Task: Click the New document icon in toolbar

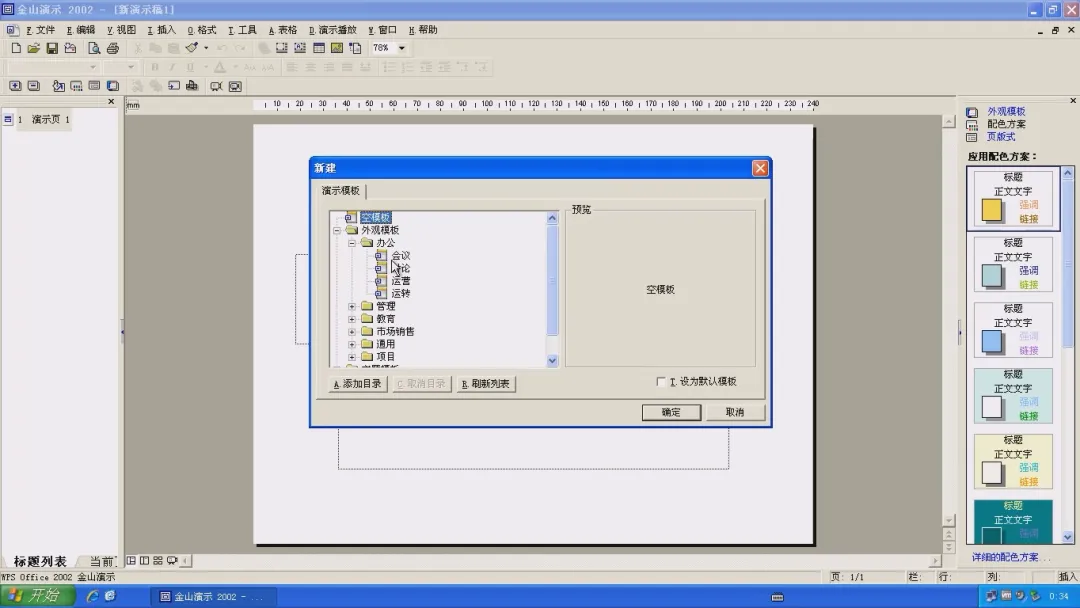Action: point(16,48)
